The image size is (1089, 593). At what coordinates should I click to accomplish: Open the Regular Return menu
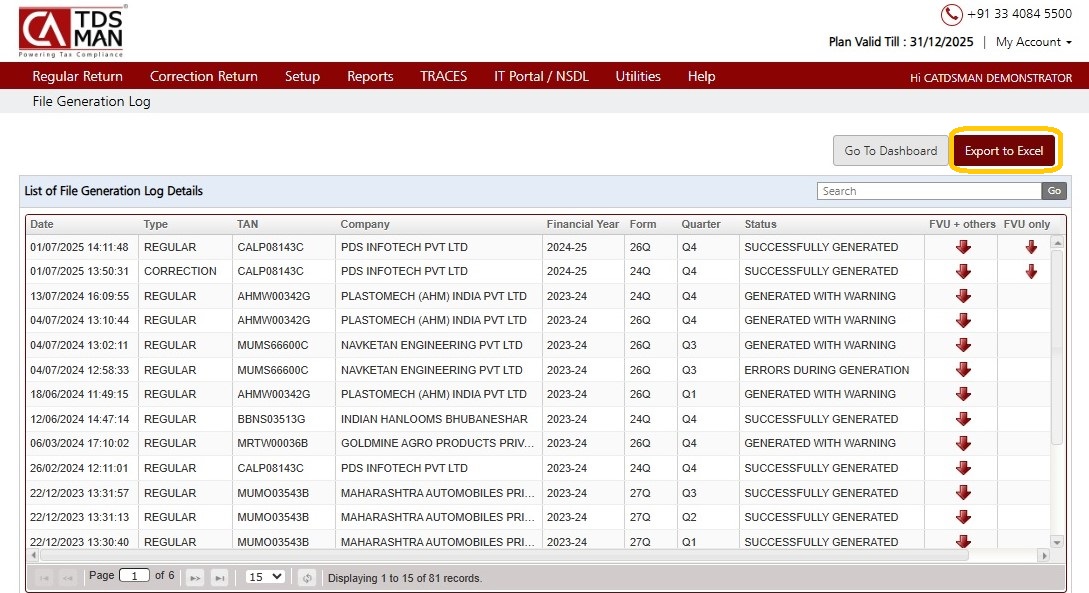coord(77,76)
